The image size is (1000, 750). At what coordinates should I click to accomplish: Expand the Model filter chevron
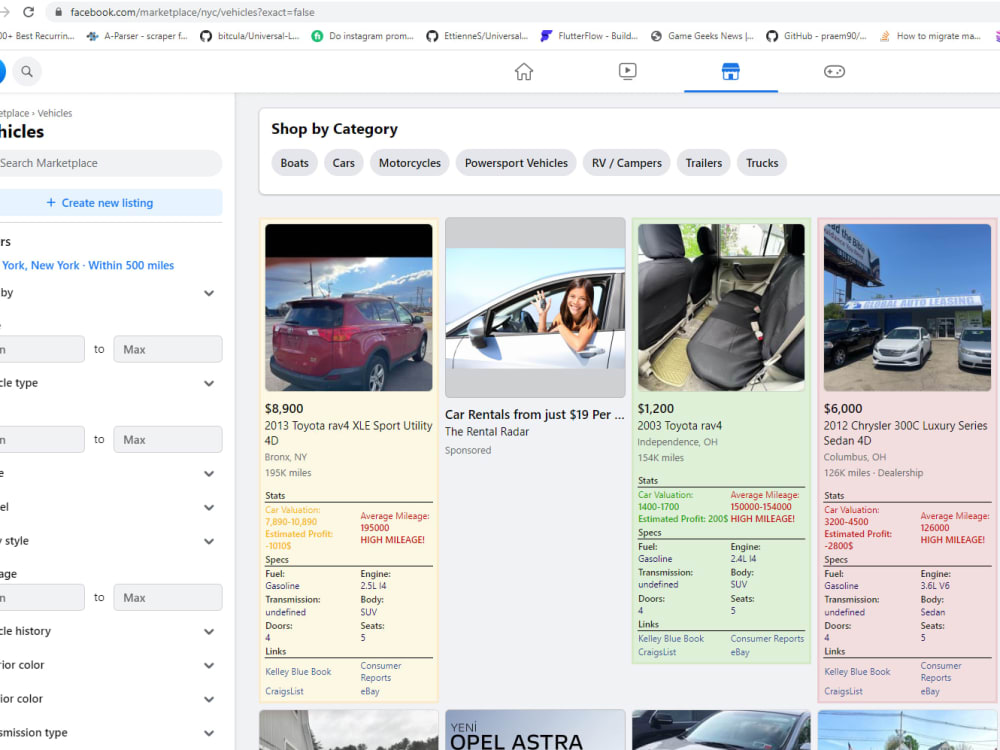tap(209, 508)
